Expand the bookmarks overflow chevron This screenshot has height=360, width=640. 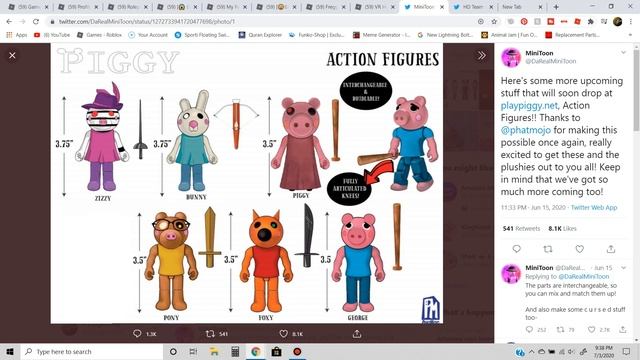[x=631, y=35]
